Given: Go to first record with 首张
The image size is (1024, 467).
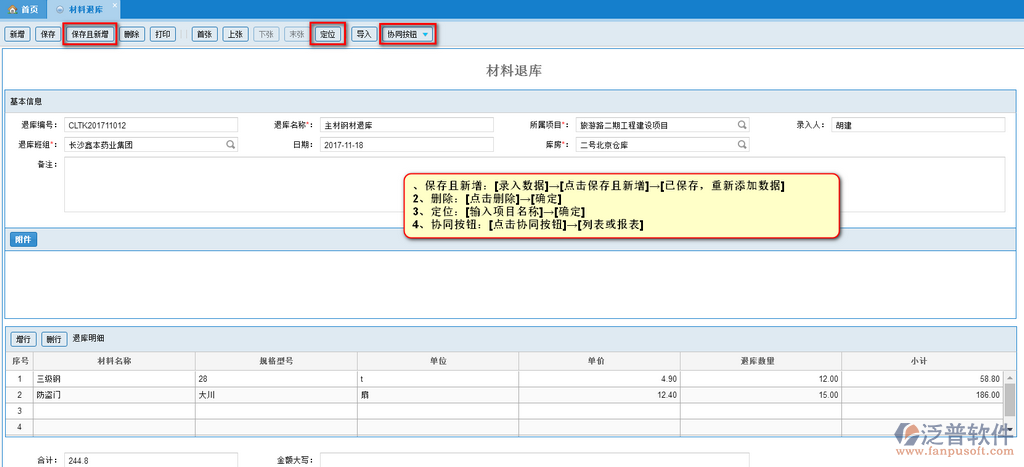Looking at the screenshot, I should [x=205, y=34].
